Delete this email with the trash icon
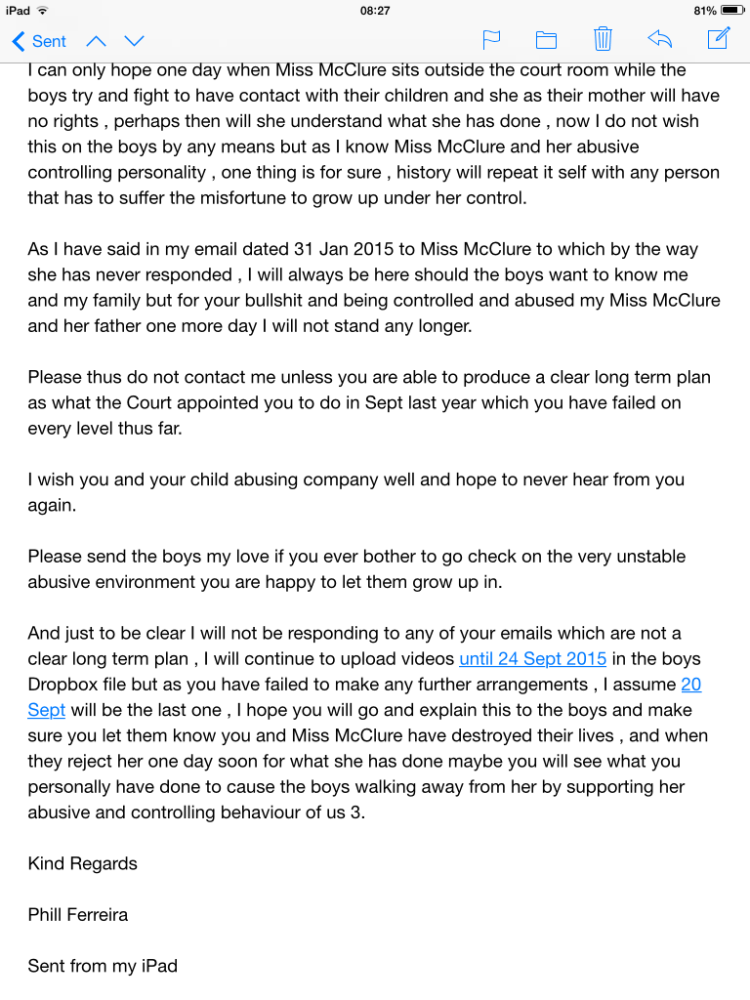Screen dimensions: 750x1000 pos(602,39)
